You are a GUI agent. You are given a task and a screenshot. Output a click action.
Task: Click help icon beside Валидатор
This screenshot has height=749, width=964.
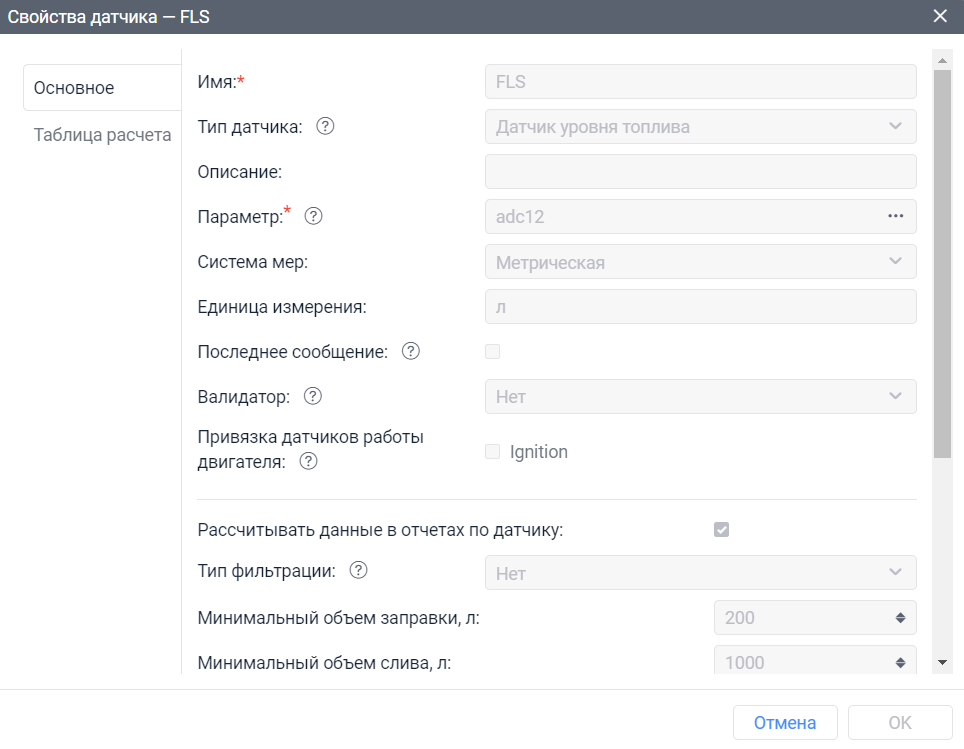[312, 396]
